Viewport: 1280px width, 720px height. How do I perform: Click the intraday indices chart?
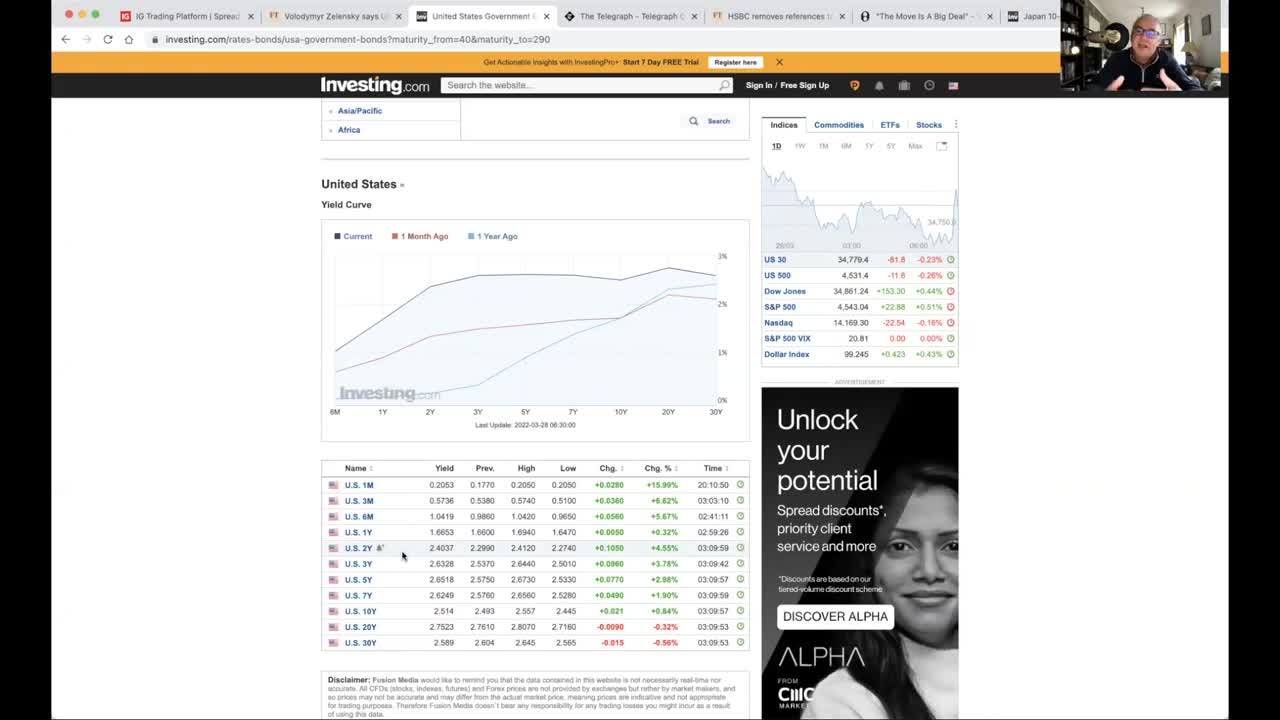[859, 205]
